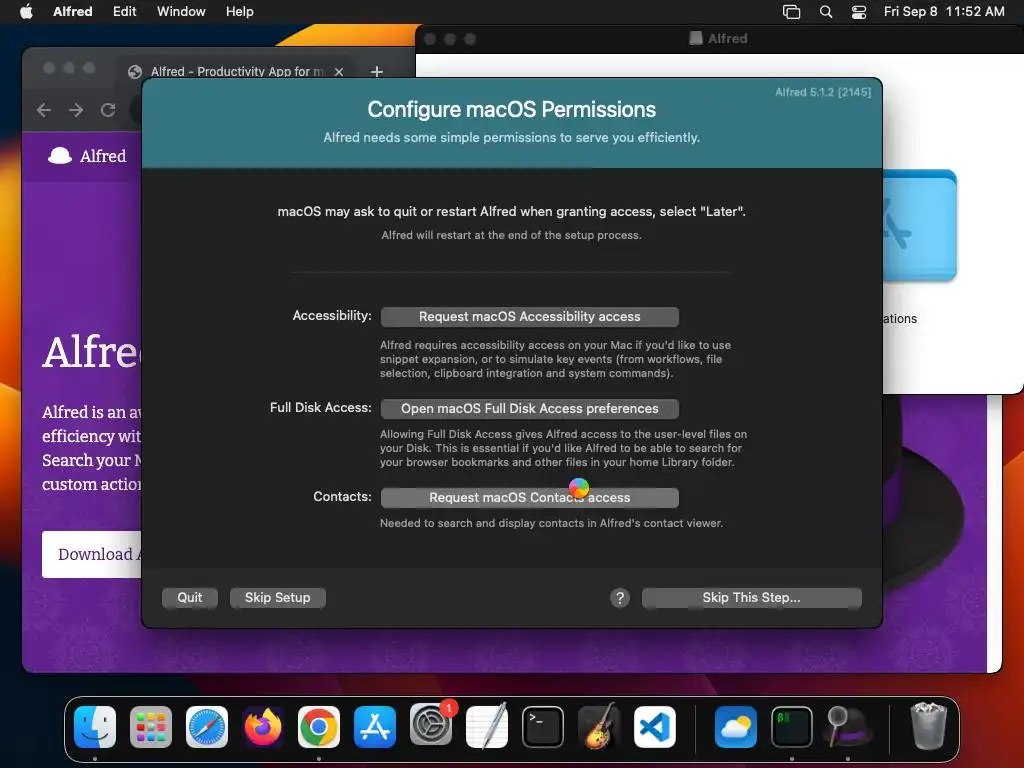Open Google Chrome from the Dock
The width and height of the screenshot is (1024, 768).
319,726
